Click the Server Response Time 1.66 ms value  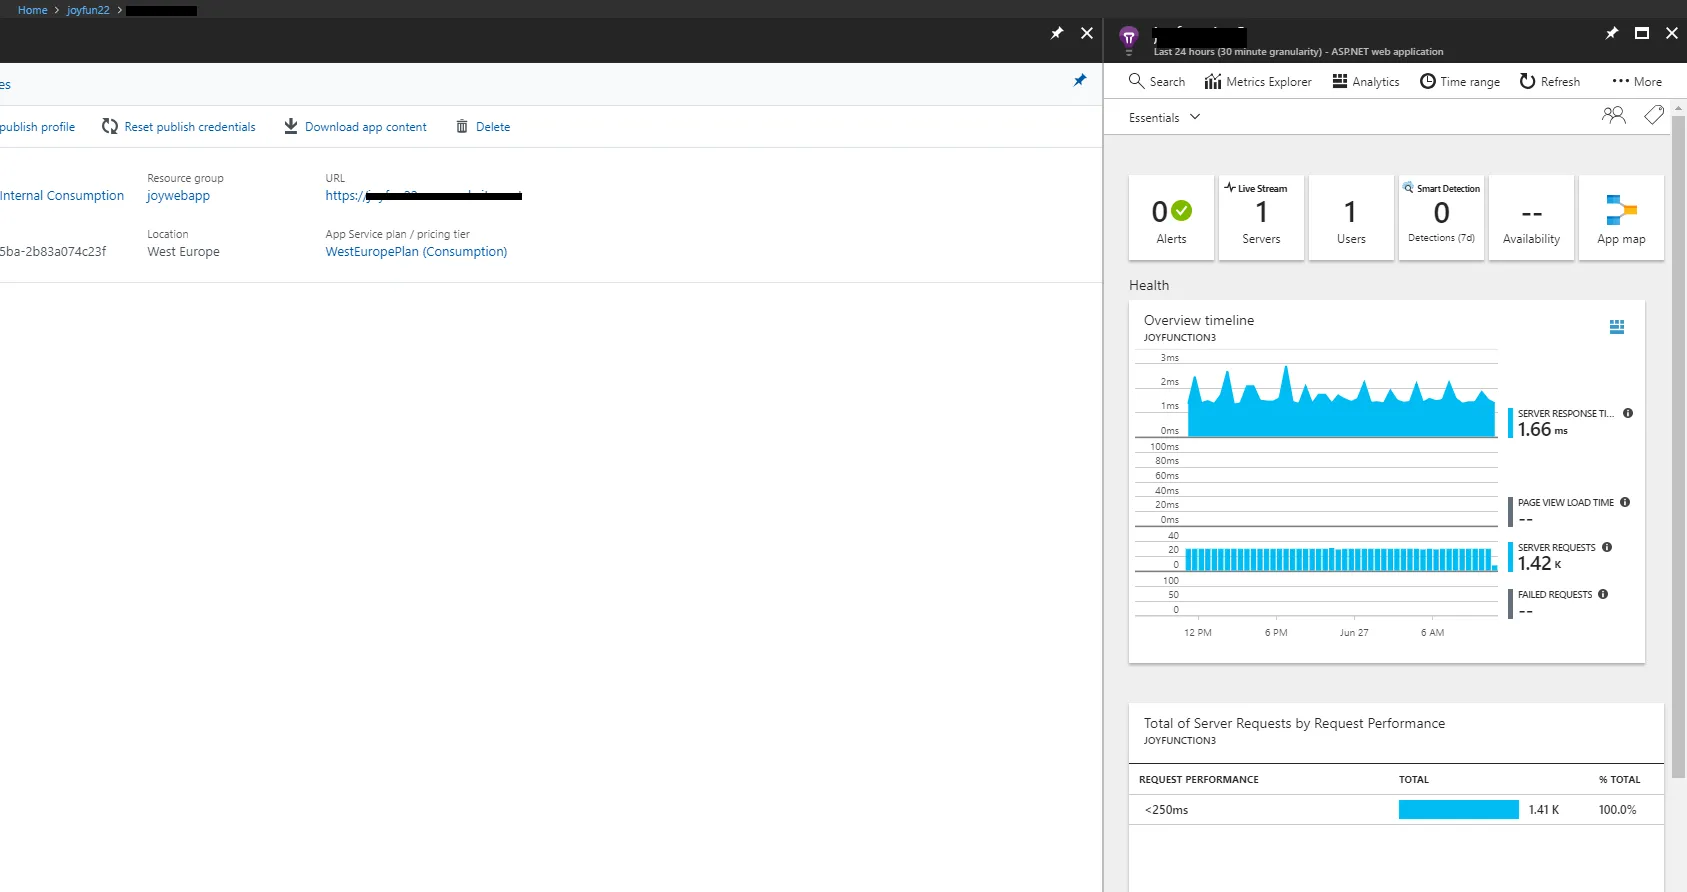1542,430
